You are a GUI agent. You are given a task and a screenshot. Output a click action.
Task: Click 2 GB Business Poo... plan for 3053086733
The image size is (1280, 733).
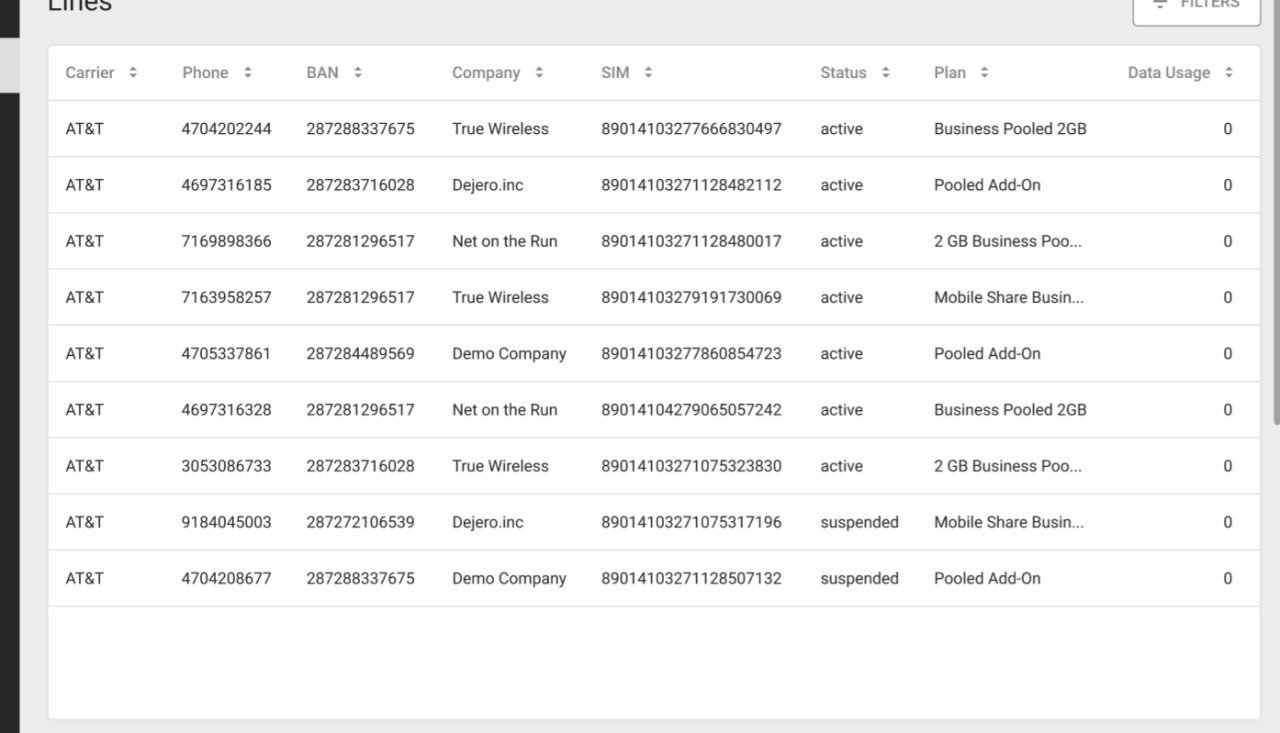(x=1007, y=466)
